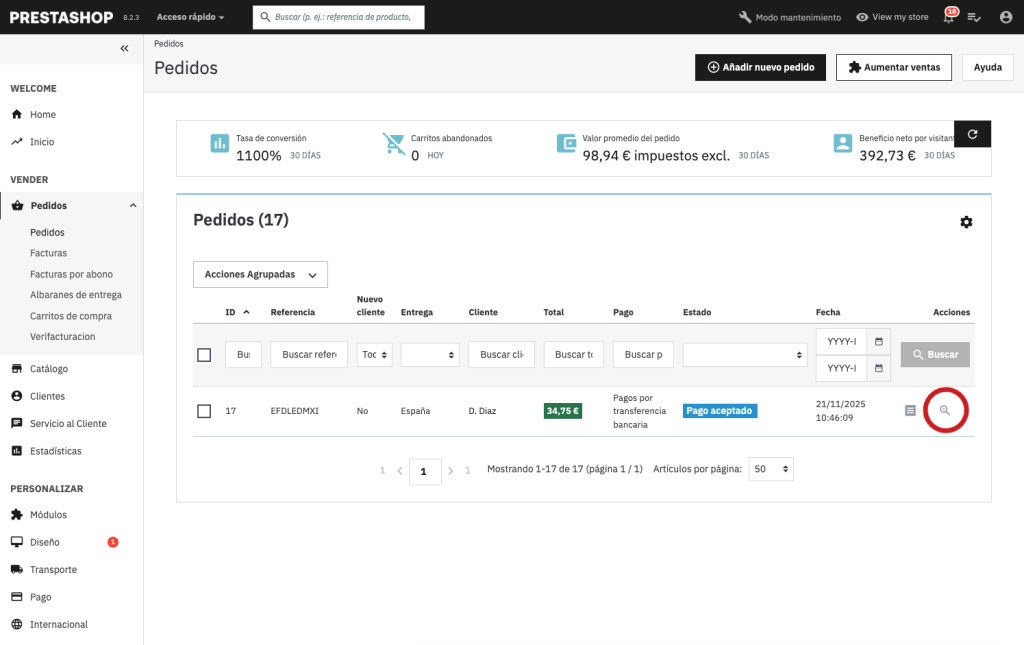Click the Buscar total filter field
This screenshot has width=1024, height=645.
click(x=573, y=354)
